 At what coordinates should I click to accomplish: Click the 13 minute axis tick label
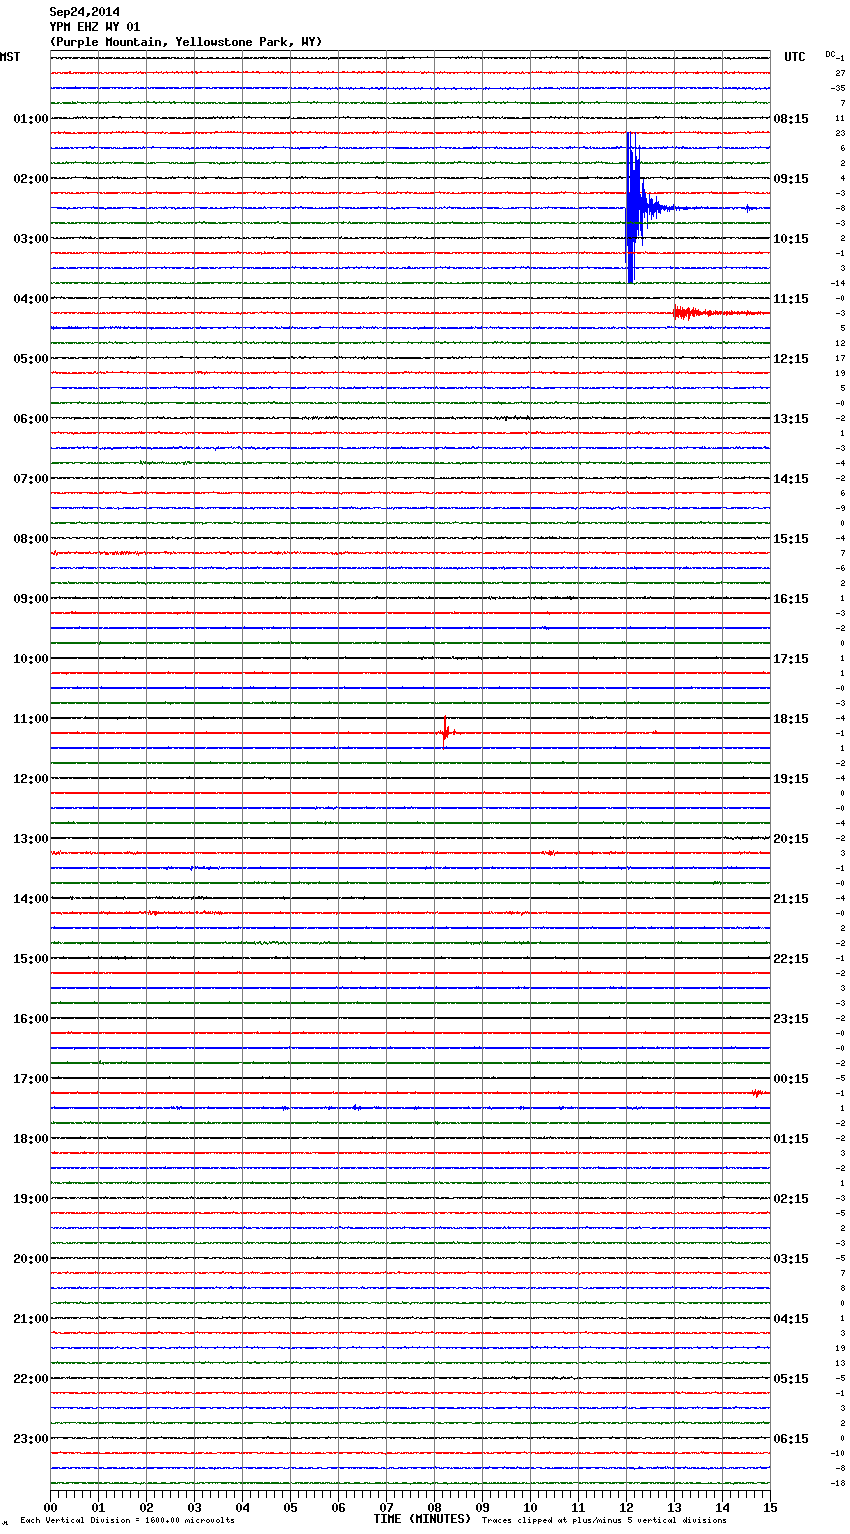pyautogui.click(x=674, y=1507)
